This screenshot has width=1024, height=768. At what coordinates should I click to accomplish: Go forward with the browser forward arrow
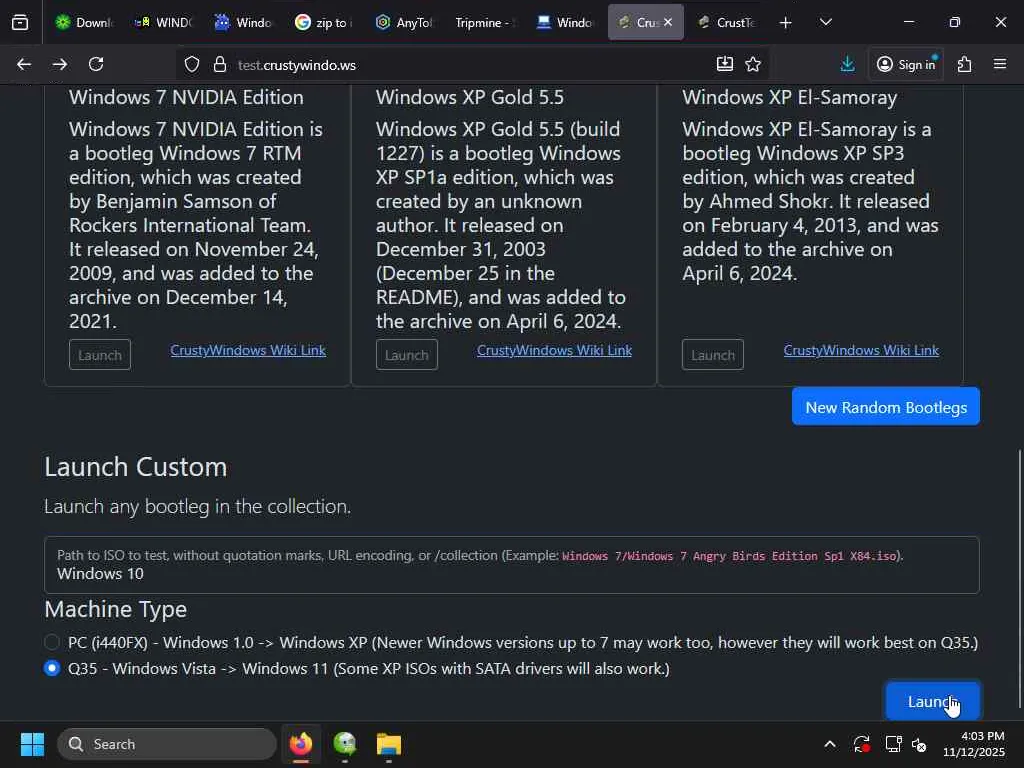60,64
